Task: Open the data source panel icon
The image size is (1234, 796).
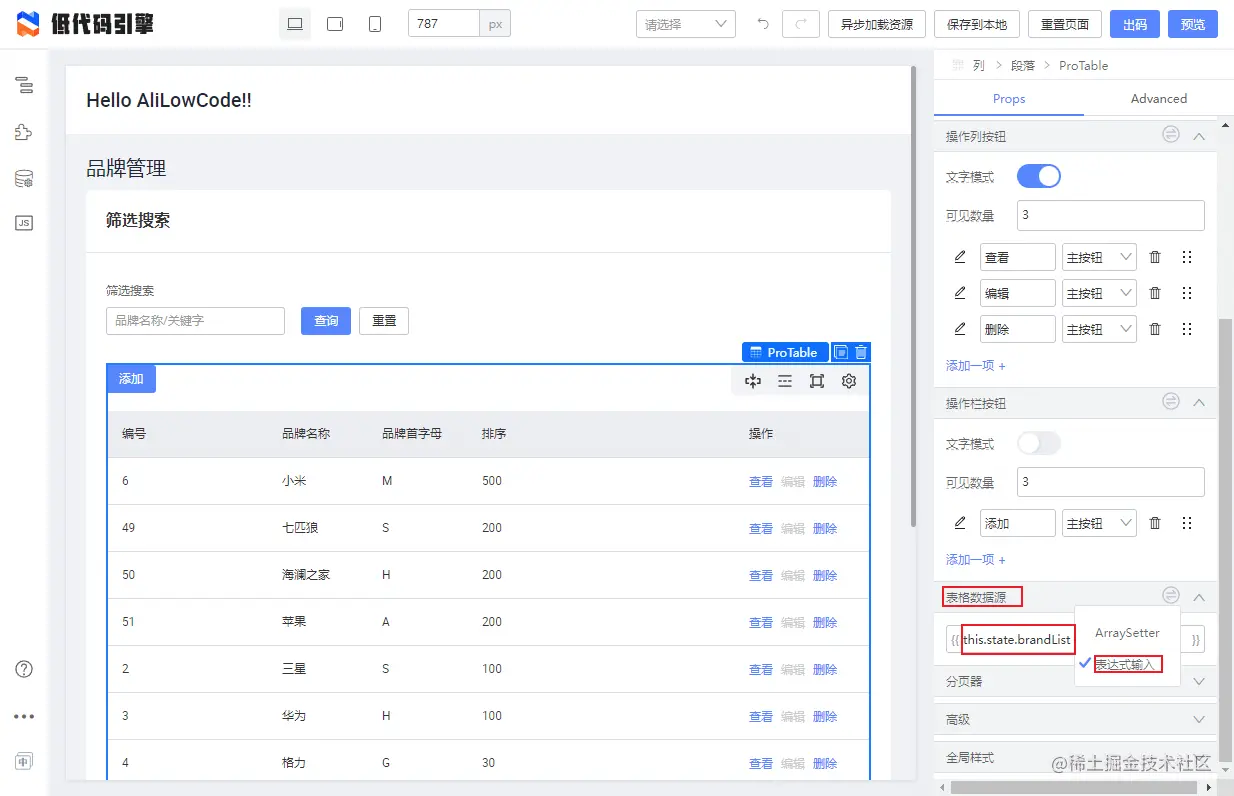Action: coord(24,179)
